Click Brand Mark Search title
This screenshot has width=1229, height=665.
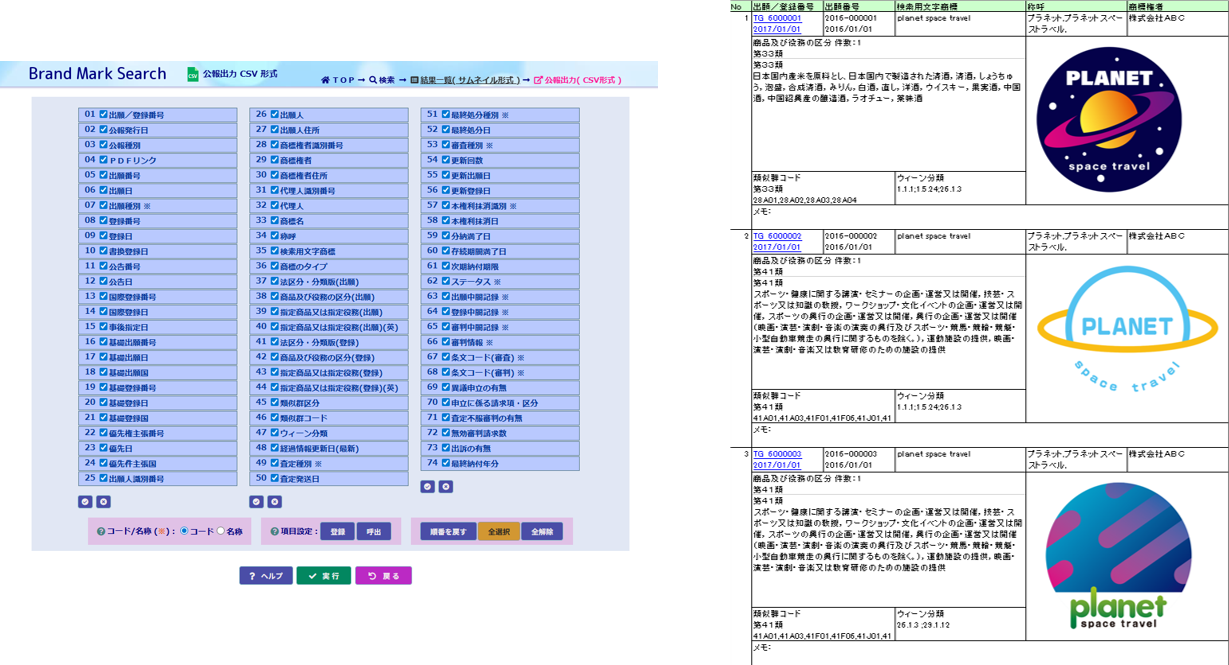[97, 74]
